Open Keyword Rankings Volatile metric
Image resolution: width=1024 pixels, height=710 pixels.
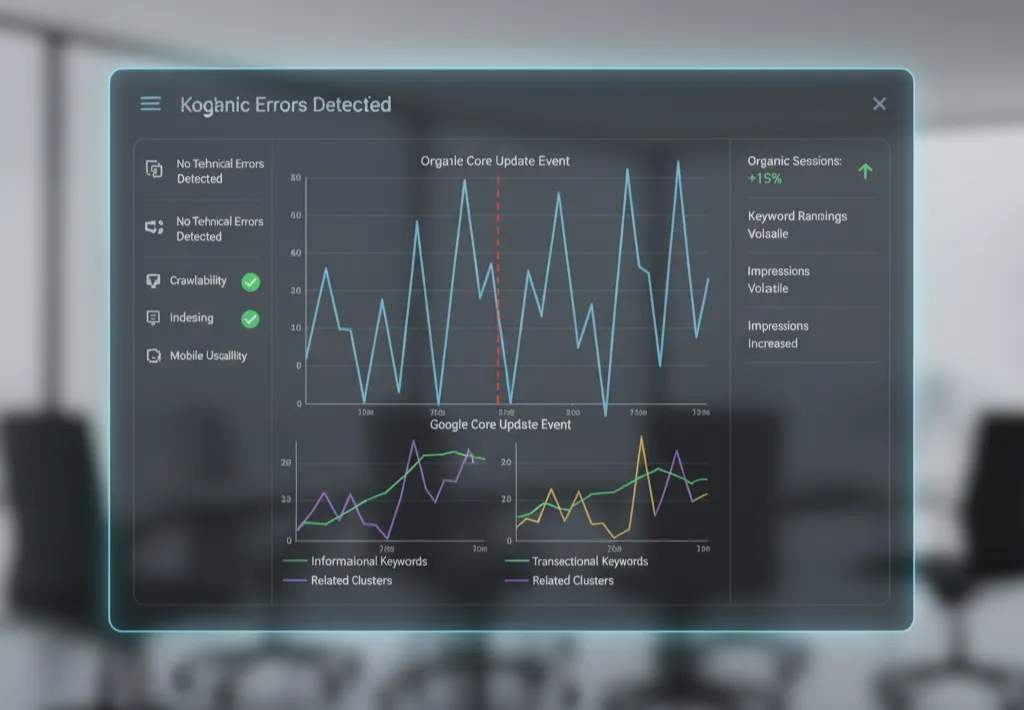click(x=797, y=225)
